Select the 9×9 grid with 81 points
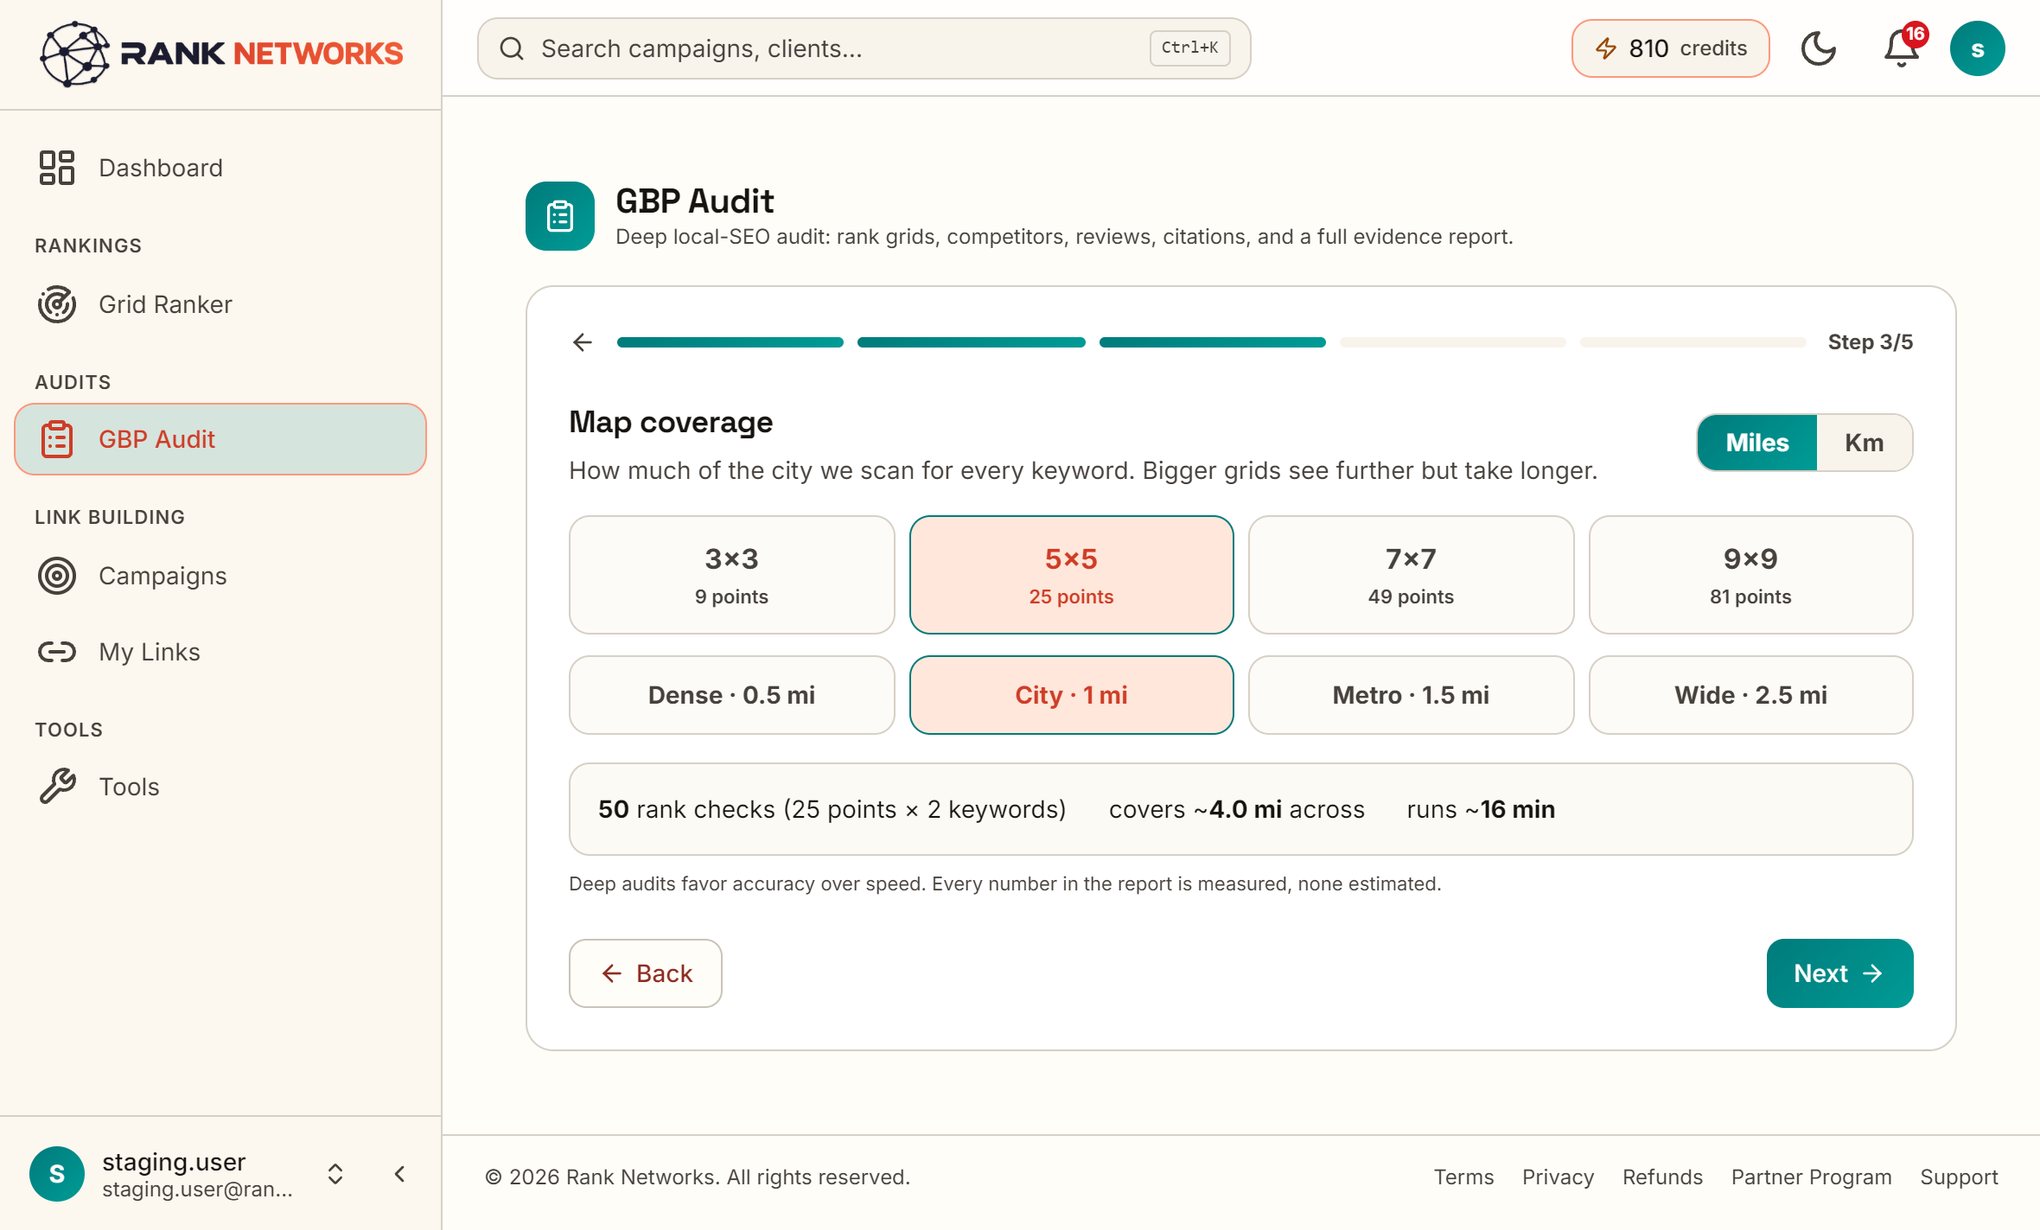Viewport: 2040px width, 1230px height. 1750,575
